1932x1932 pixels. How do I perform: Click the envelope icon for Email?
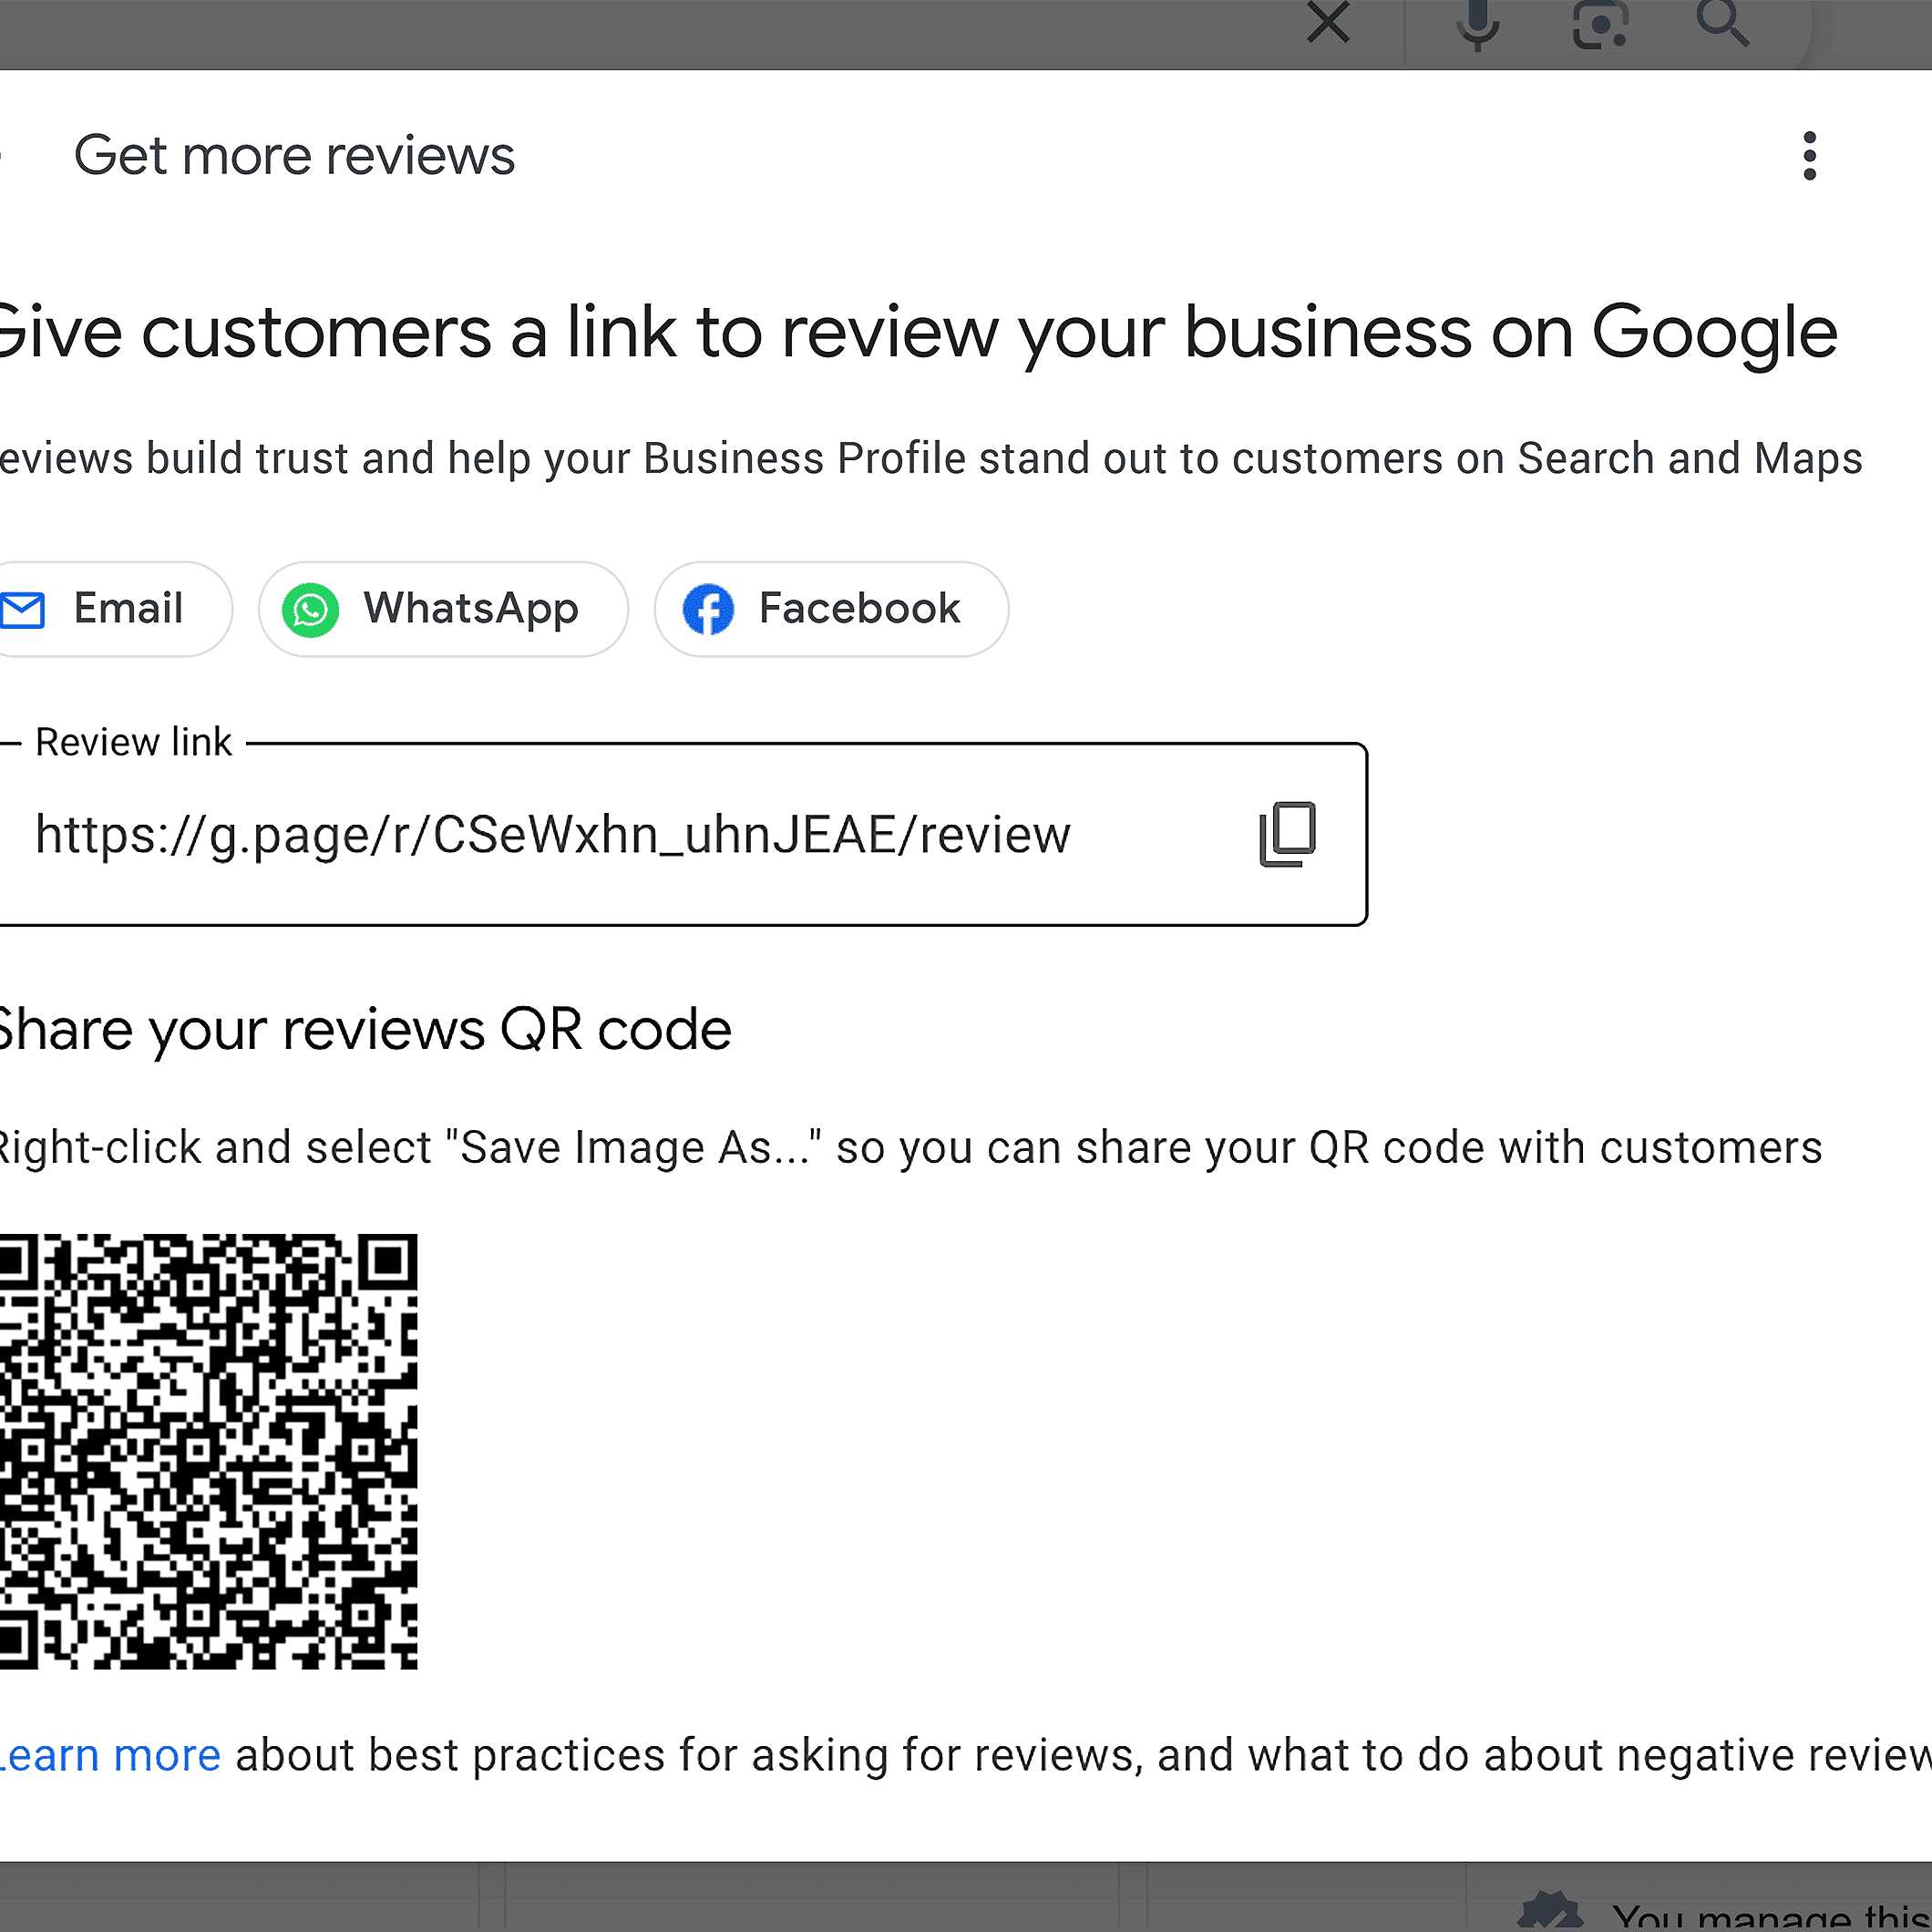pyautogui.click(x=22, y=609)
